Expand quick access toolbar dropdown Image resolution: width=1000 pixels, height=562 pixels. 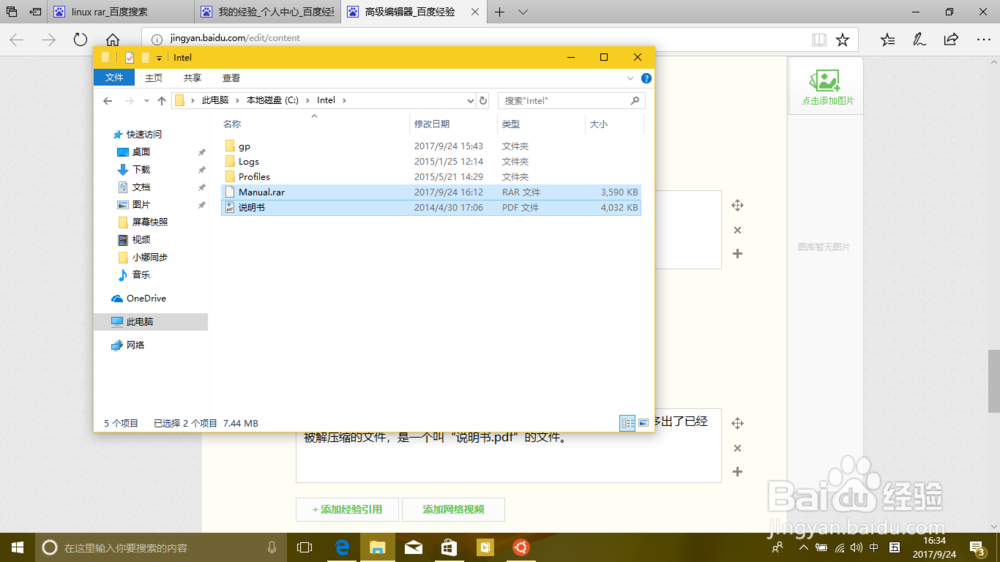point(159,58)
